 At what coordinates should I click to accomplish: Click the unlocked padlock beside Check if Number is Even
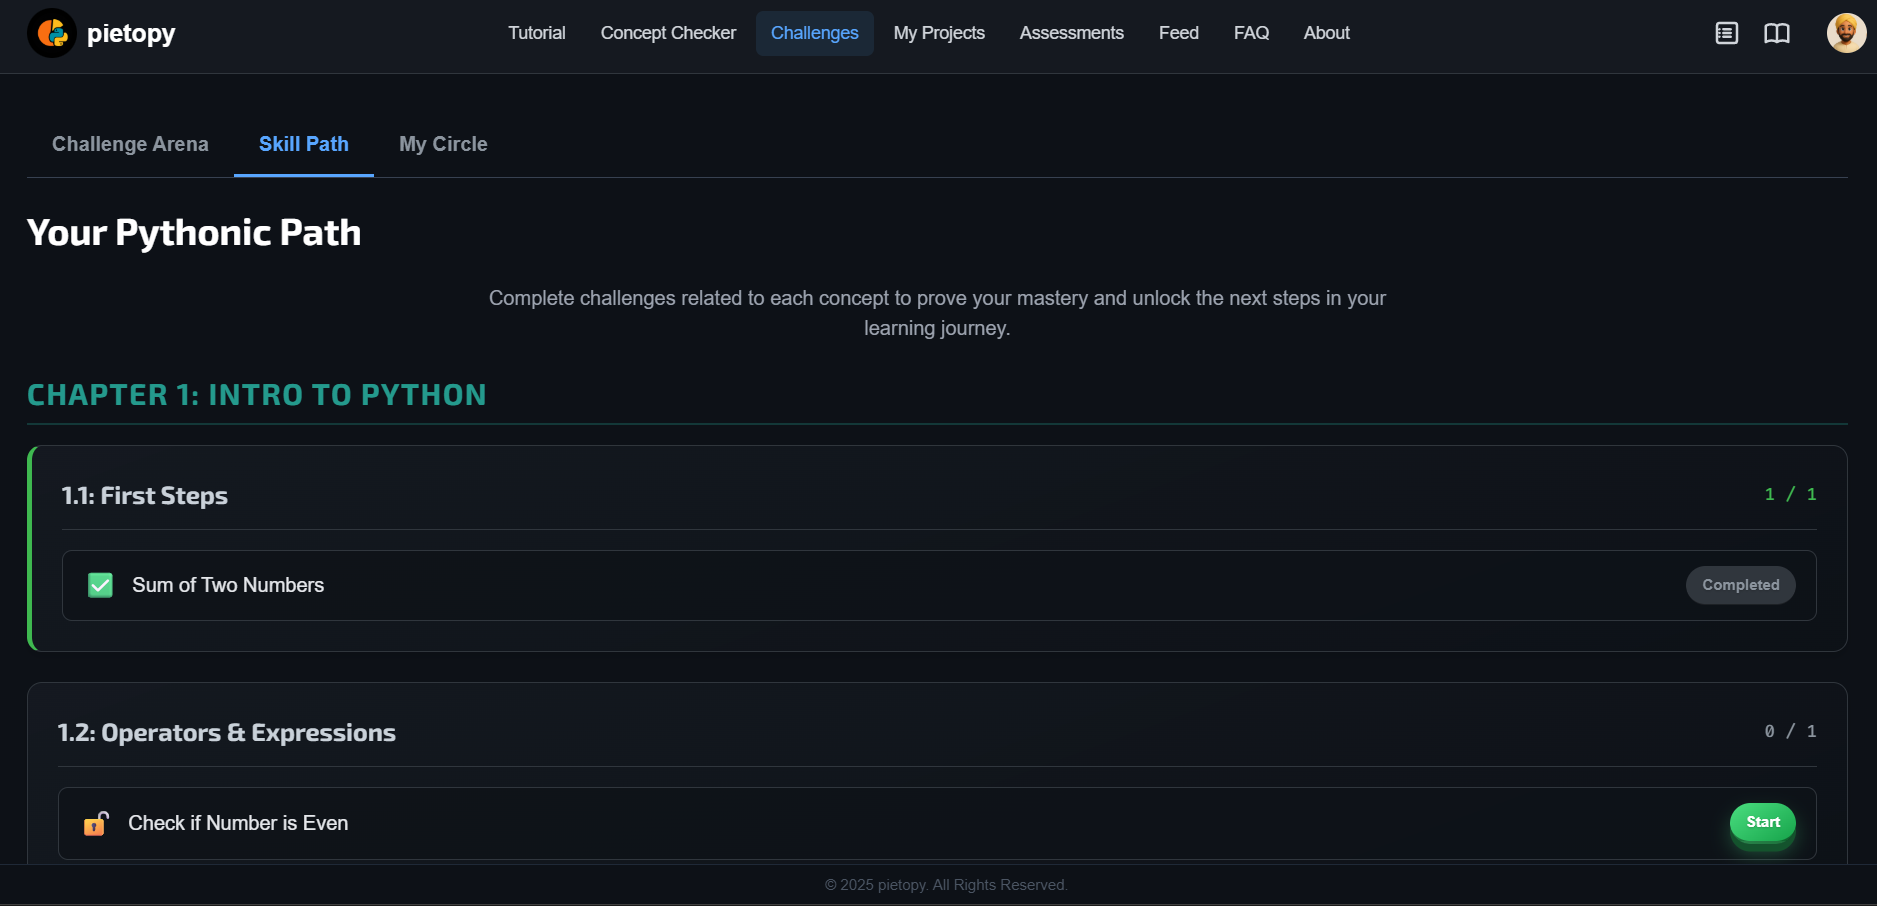96,823
